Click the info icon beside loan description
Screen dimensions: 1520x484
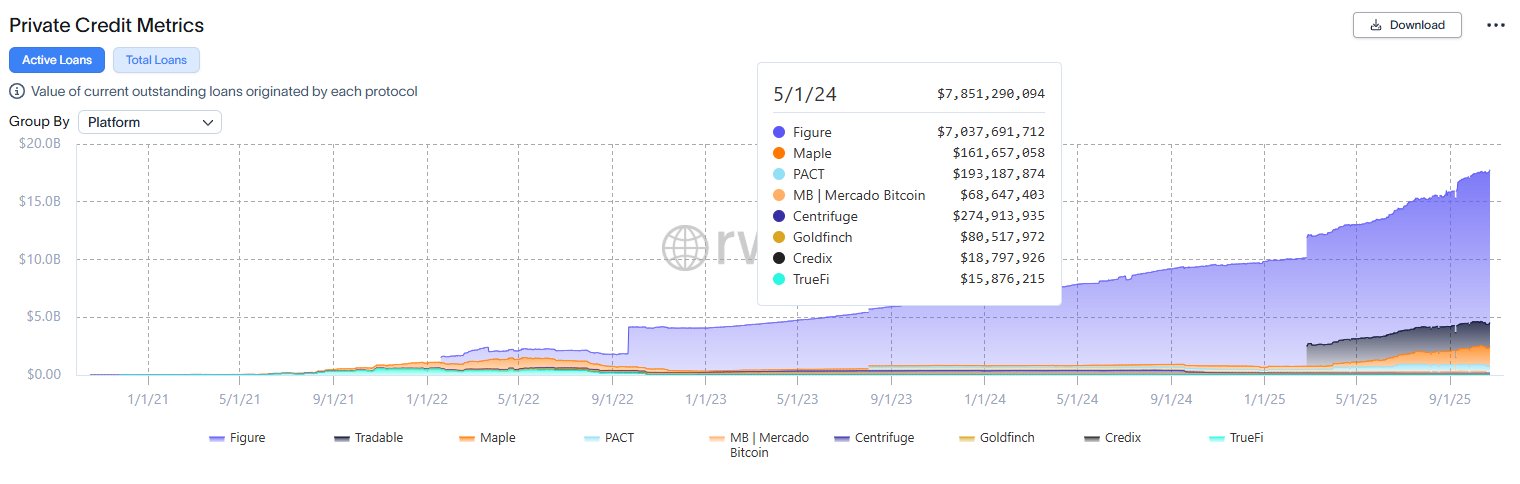click(16, 92)
